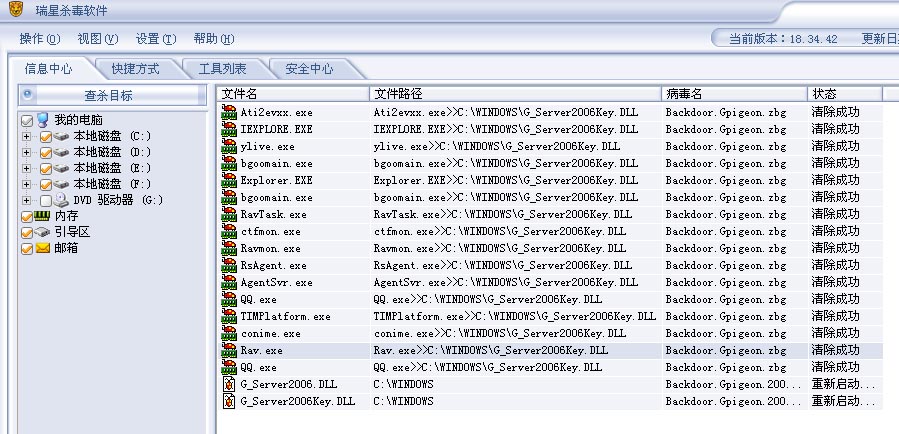The image size is (899, 434).
Task: Click drive icon of 本地磁盘 (F:)
Action: click(61, 184)
